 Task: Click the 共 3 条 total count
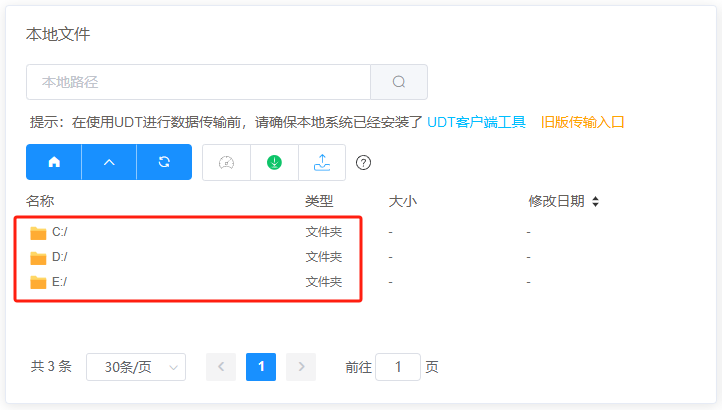[x=51, y=367]
